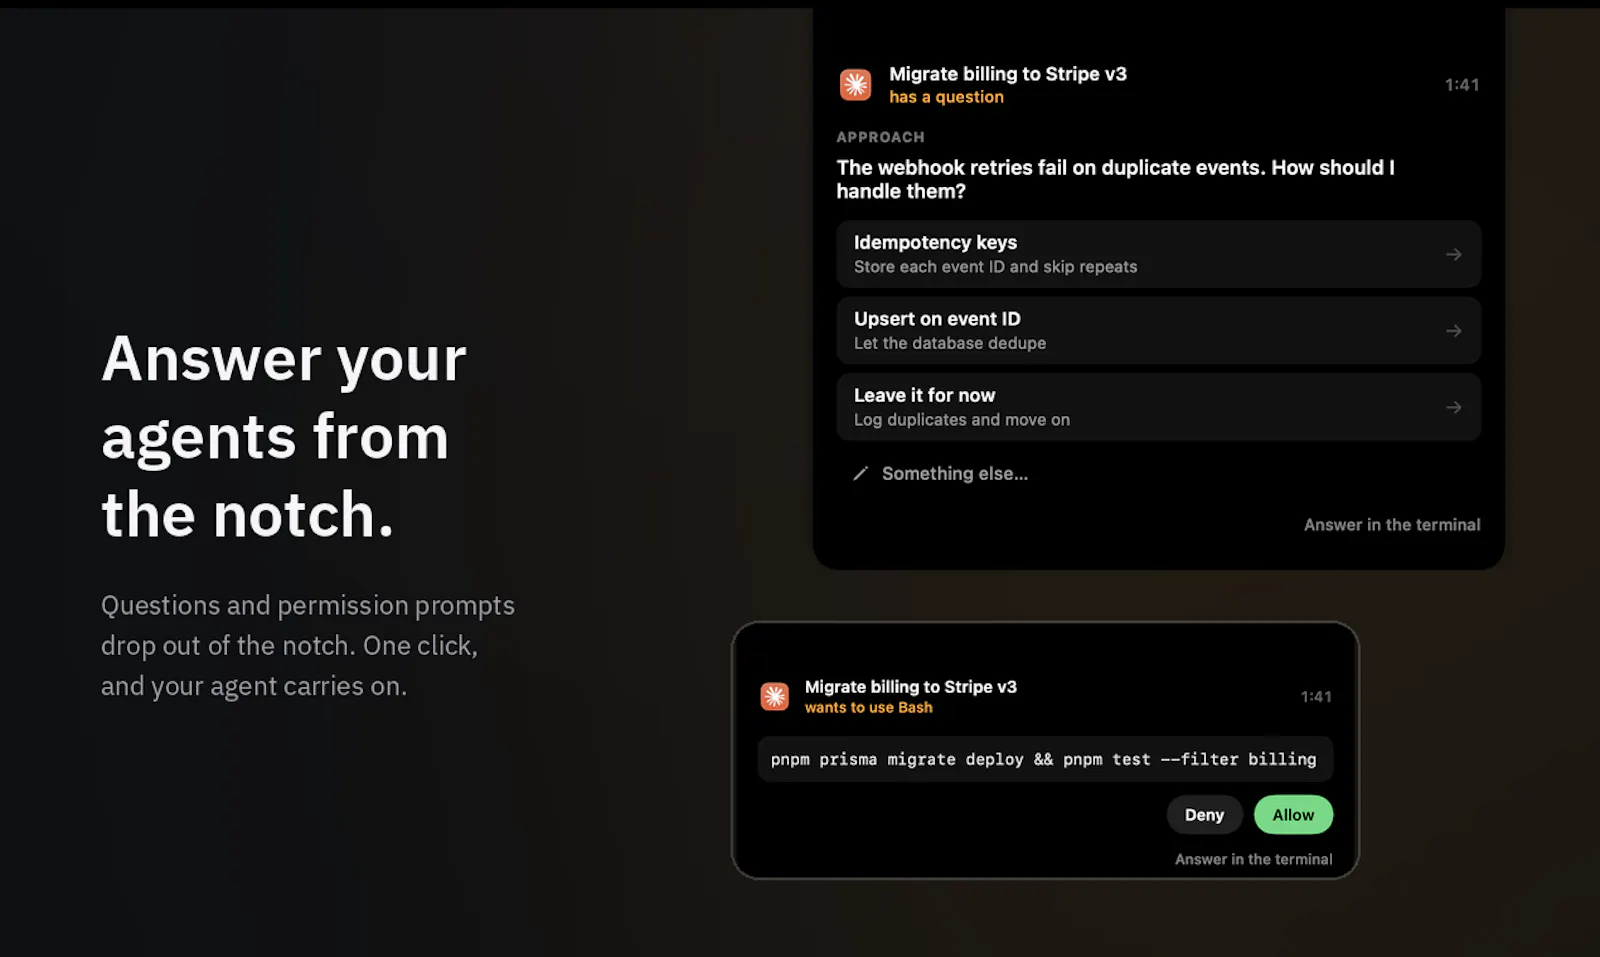Click the 'wants to use Bash' status text
Screen dimensions: 1600x957
[868, 708]
